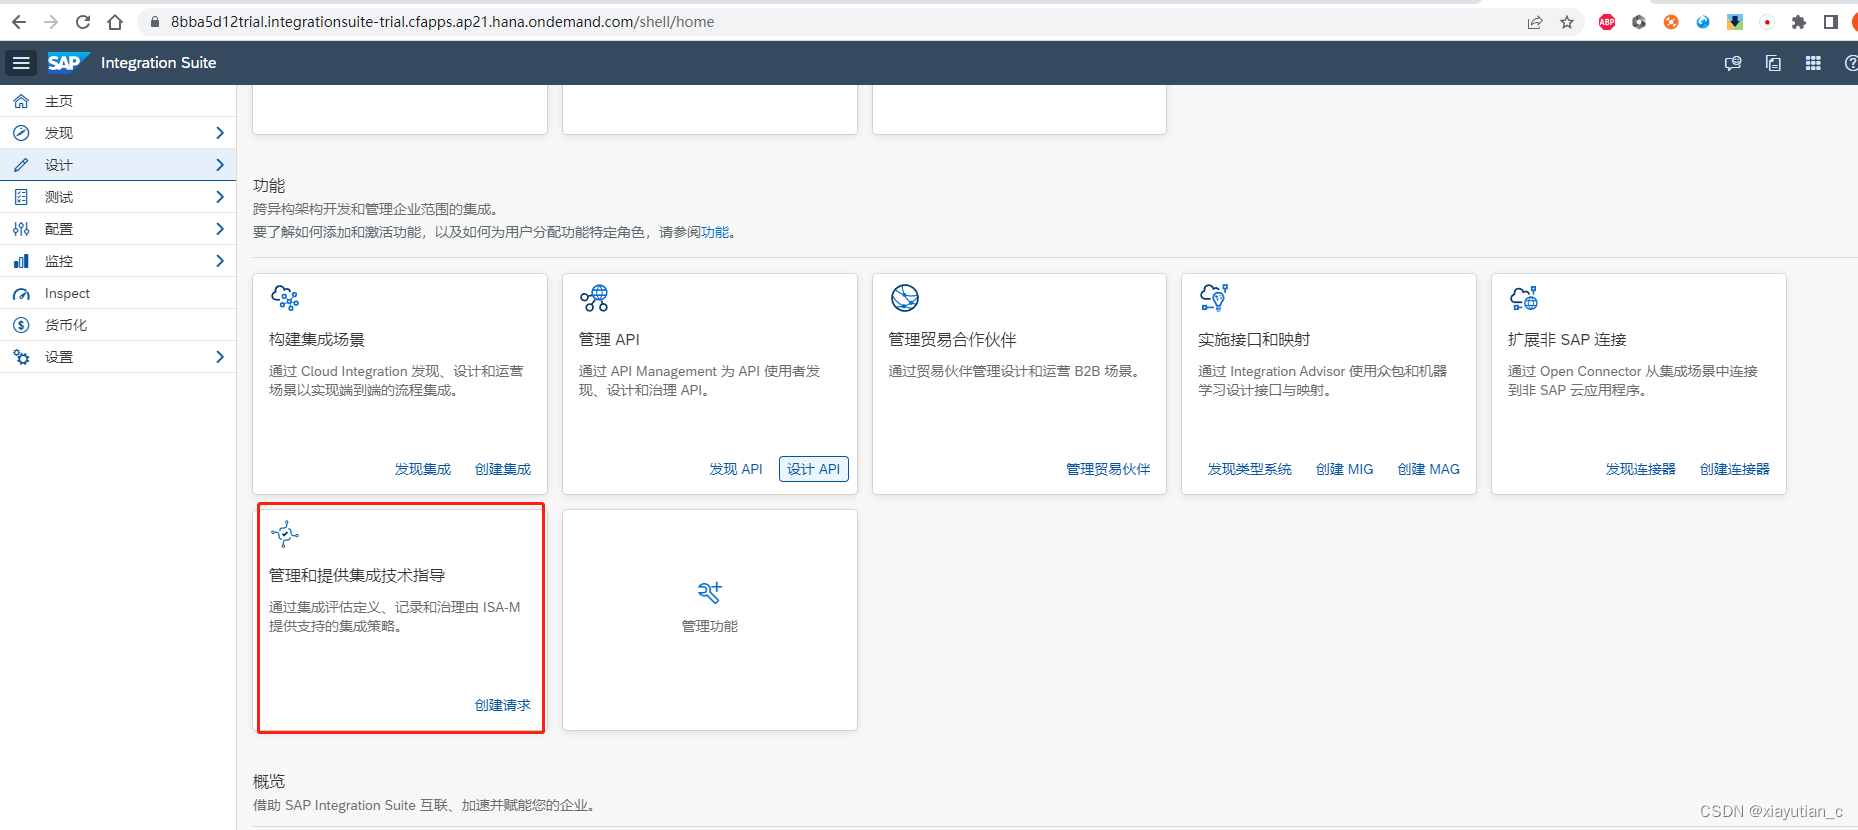Open the feedback chat icon in header
Viewport: 1858px width, 830px height.
[x=1733, y=63]
